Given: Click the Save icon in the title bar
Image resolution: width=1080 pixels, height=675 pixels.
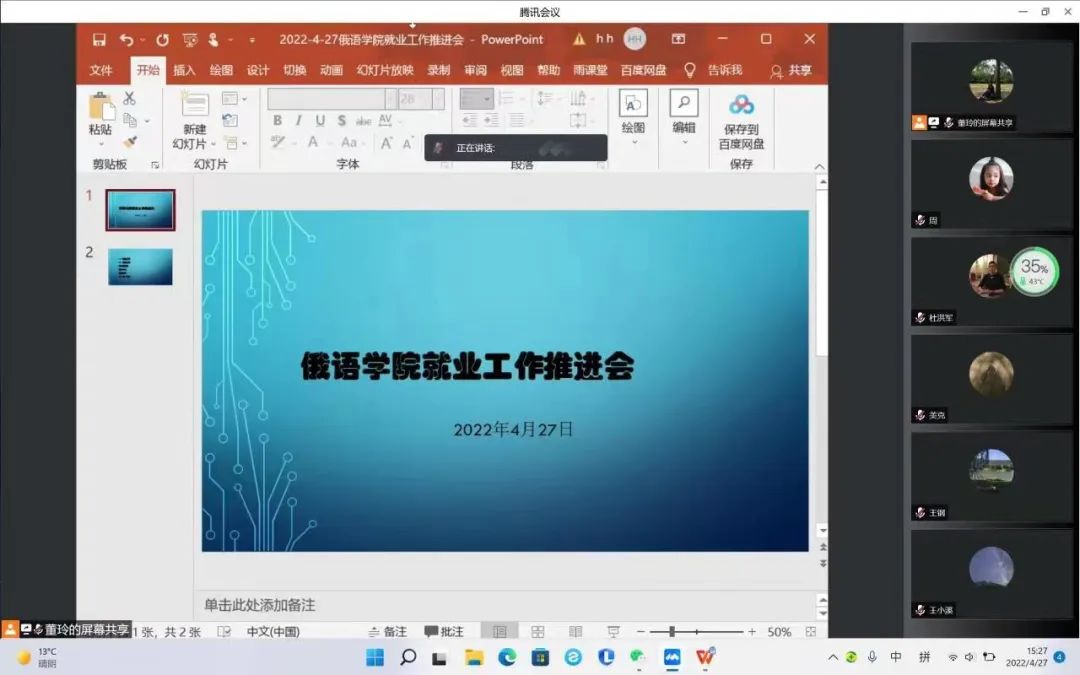Looking at the screenshot, I should click(x=99, y=39).
